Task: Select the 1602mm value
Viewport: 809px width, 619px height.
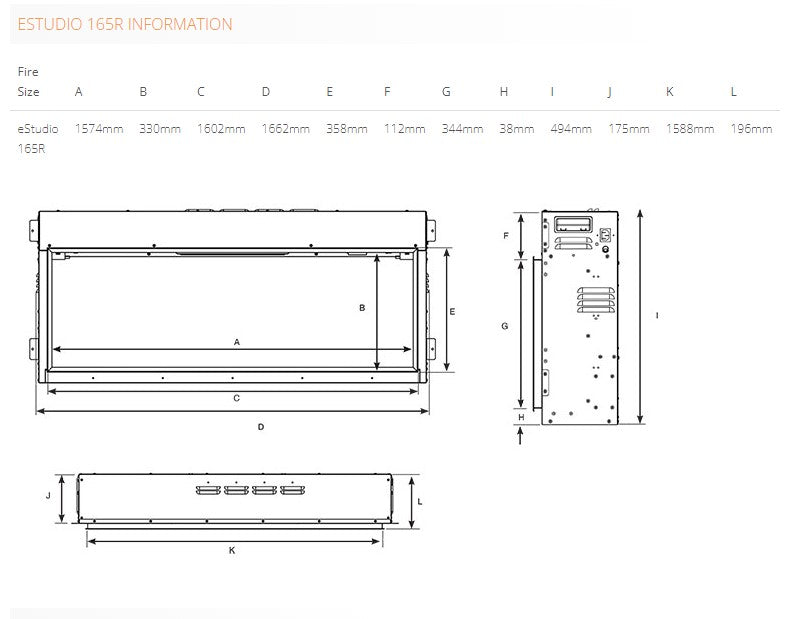Action: (x=221, y=128)
